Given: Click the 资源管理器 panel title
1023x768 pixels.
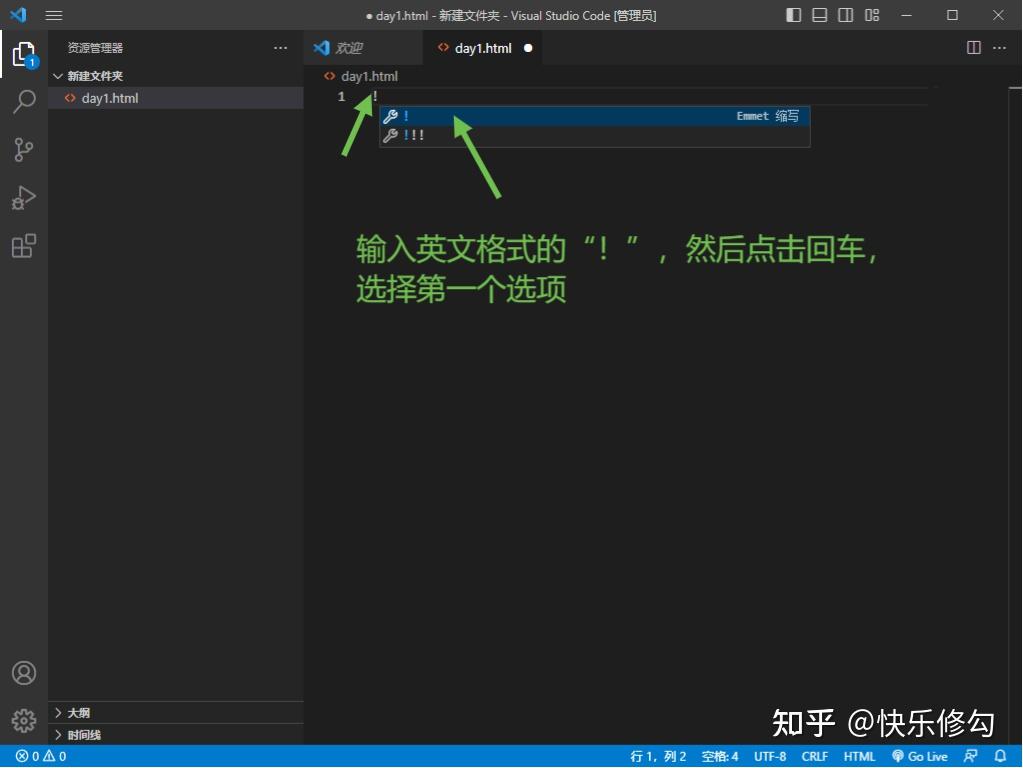Looking at the screenshot, I should (x=95, y=48).
